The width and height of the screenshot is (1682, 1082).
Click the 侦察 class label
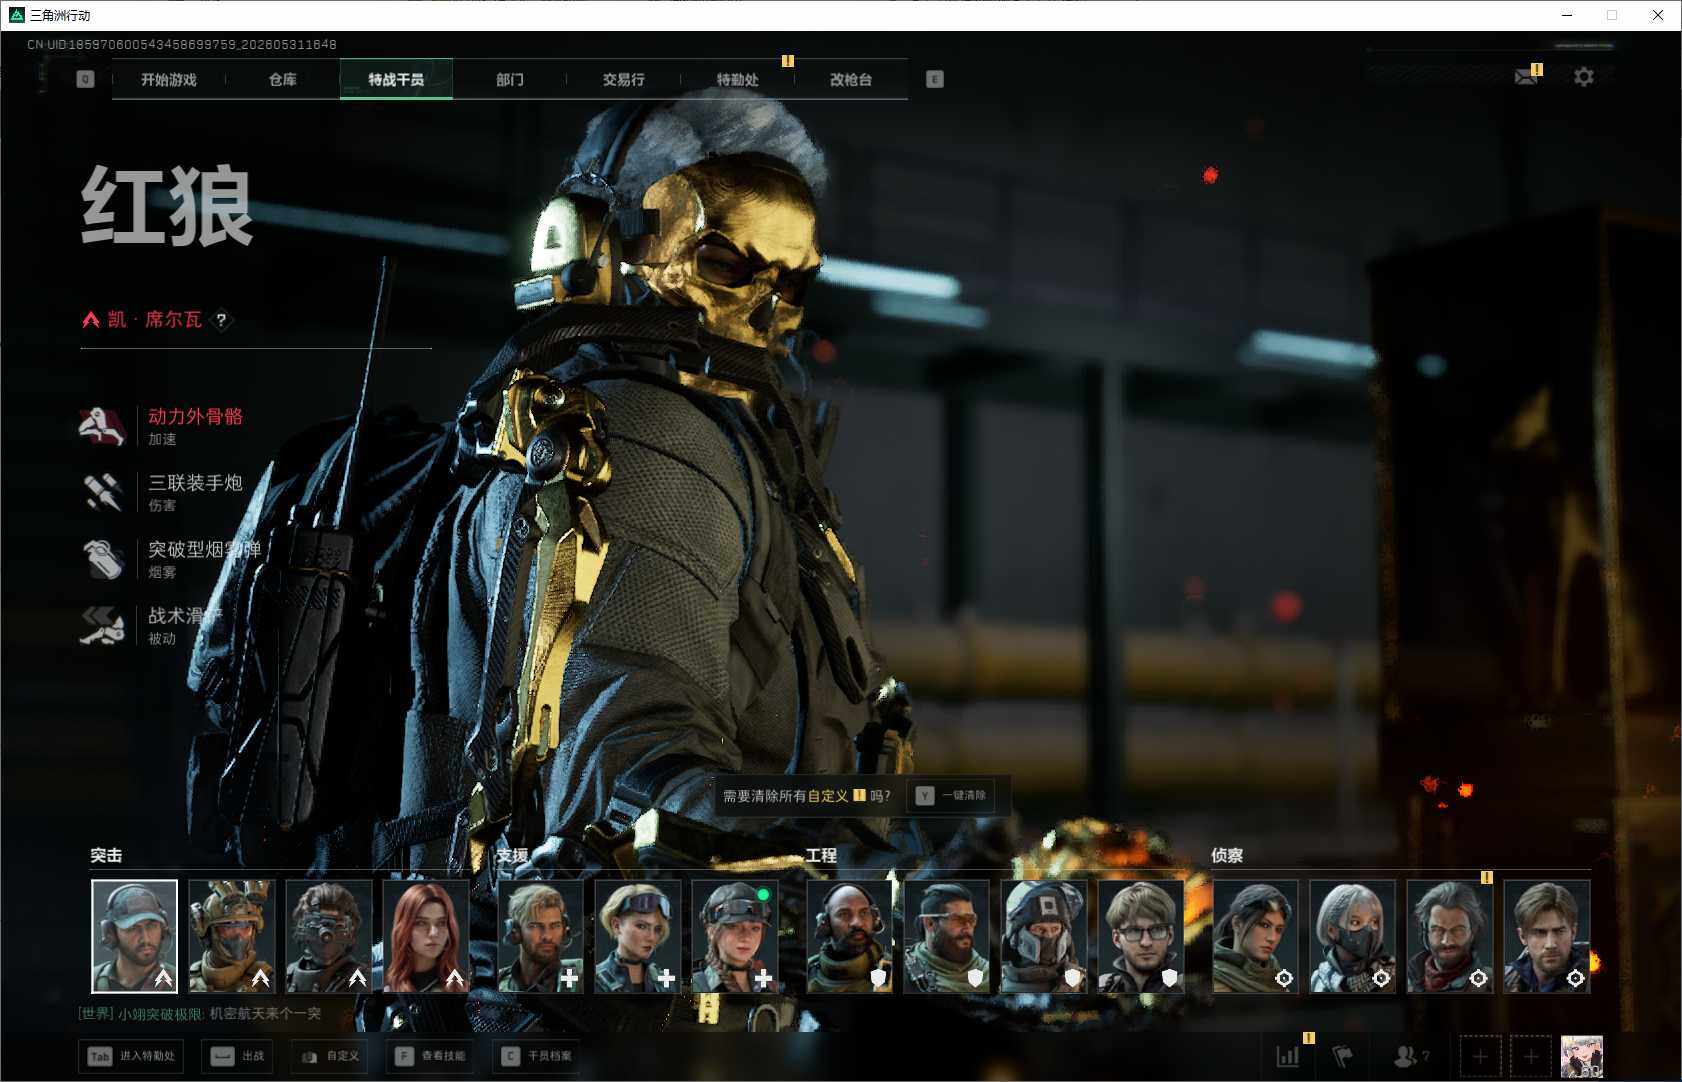(1227, 855)
